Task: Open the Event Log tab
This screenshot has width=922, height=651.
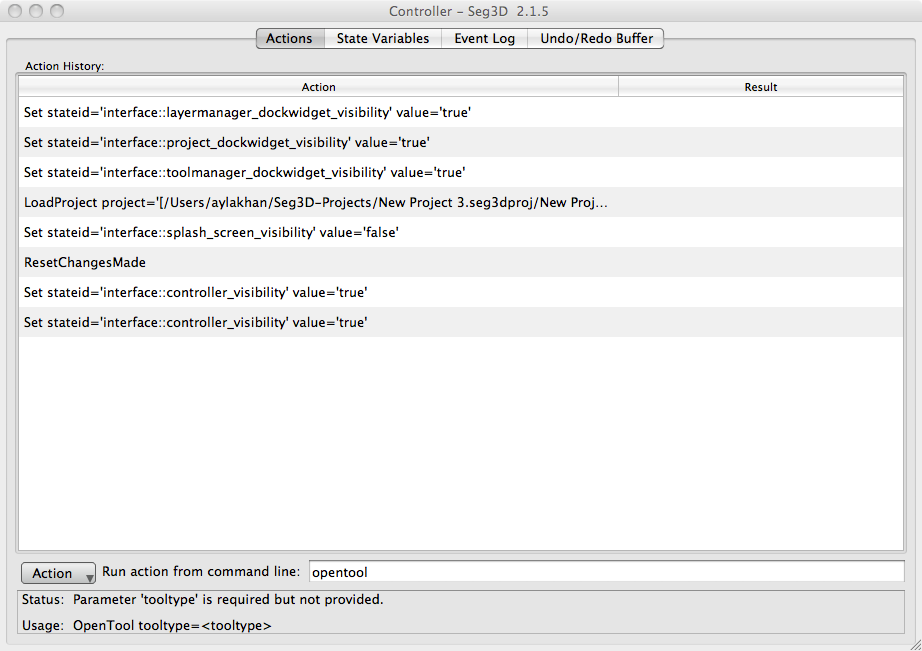Action: click(x=485, y=39)
